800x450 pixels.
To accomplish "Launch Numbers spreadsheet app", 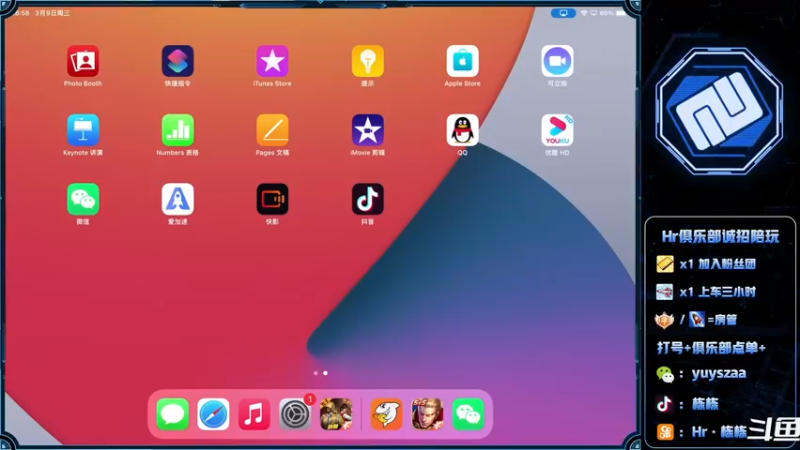I will pos(178,130).
